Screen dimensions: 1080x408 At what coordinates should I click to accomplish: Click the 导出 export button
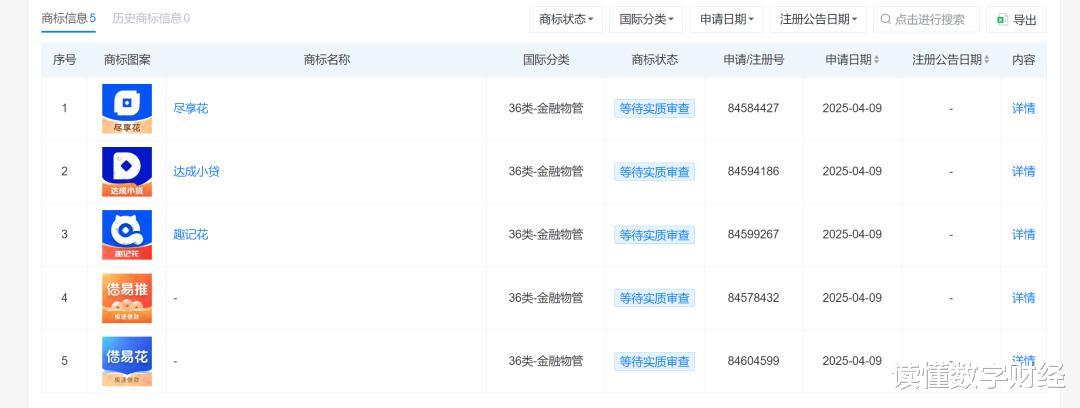click(x=1016, y=19)
